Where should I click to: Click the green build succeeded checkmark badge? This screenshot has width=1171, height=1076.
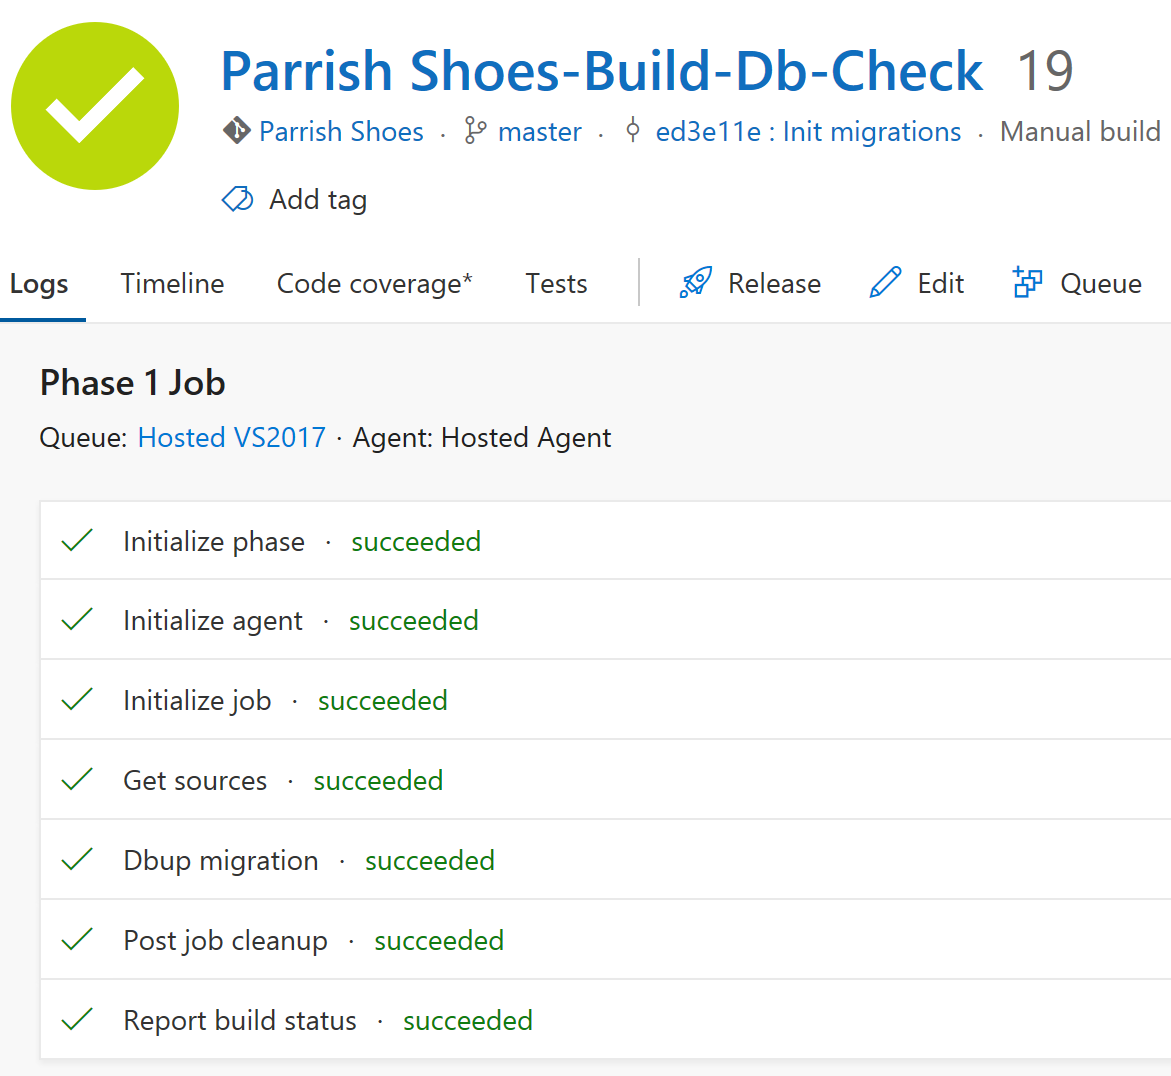pyautogui.click(x=95, y=106)
